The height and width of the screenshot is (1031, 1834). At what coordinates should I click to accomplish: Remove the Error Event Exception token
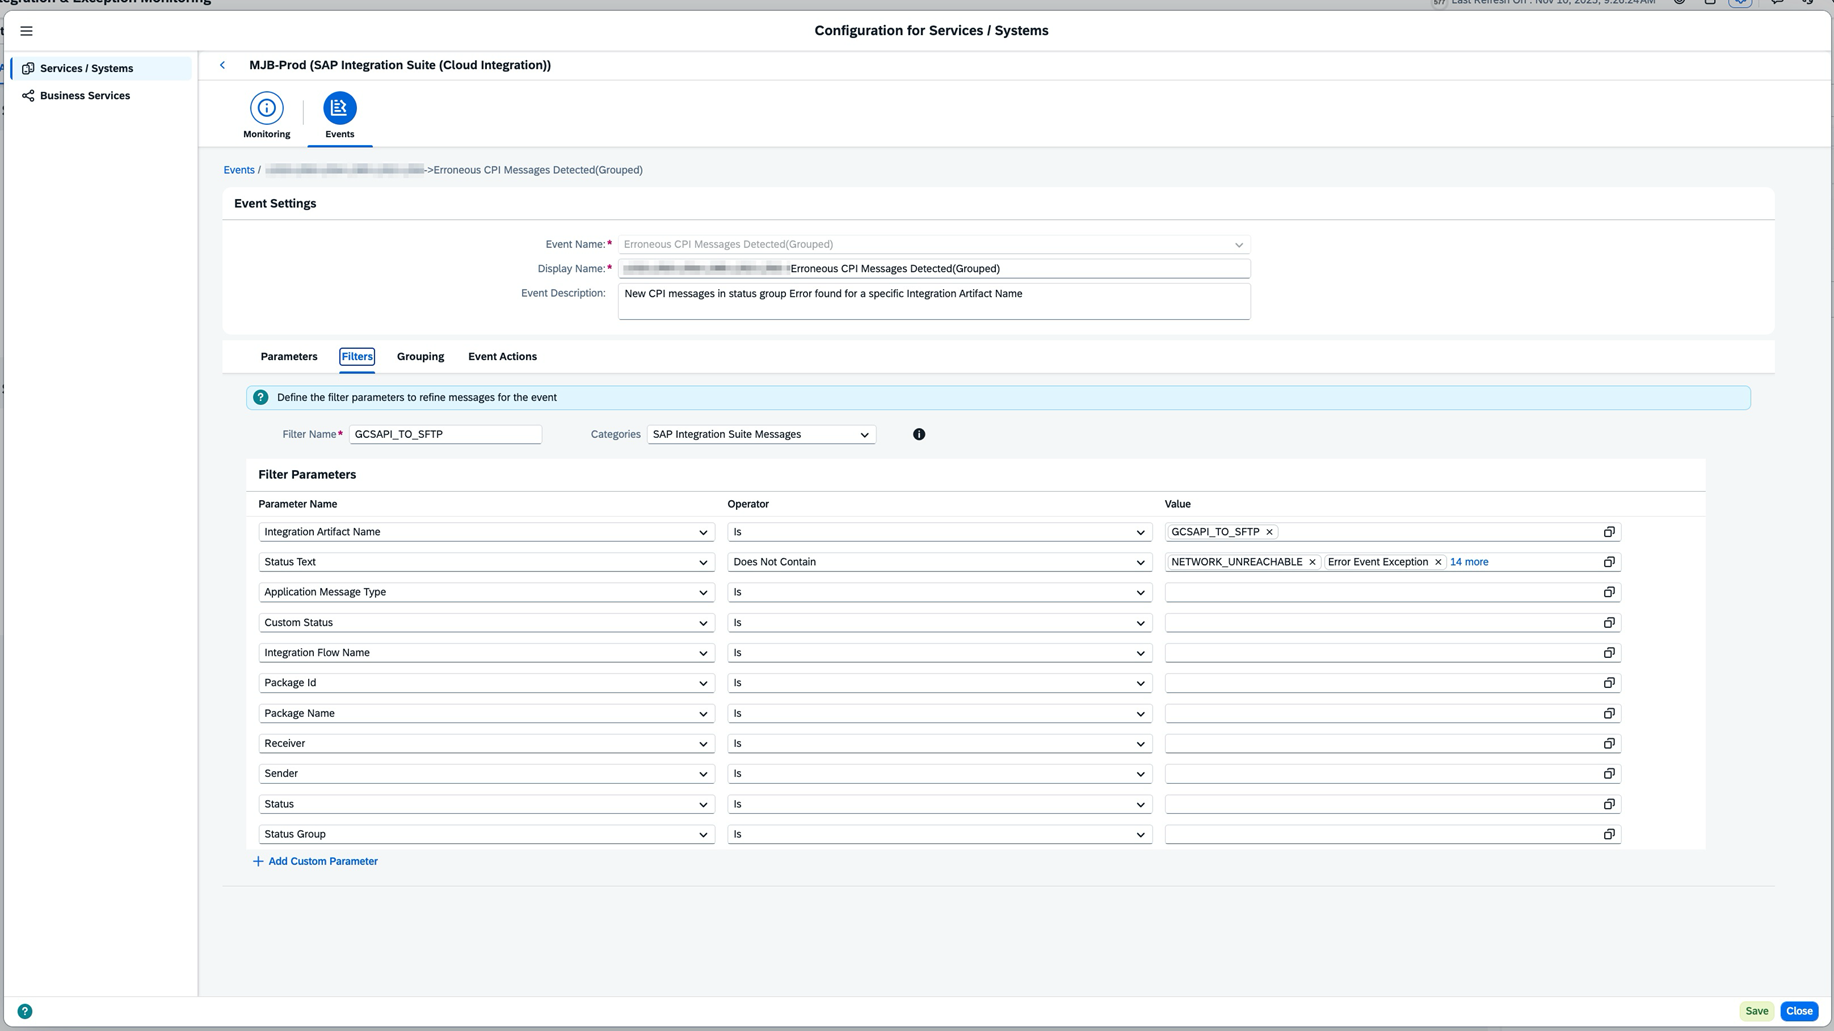[x=1437, y=562]
